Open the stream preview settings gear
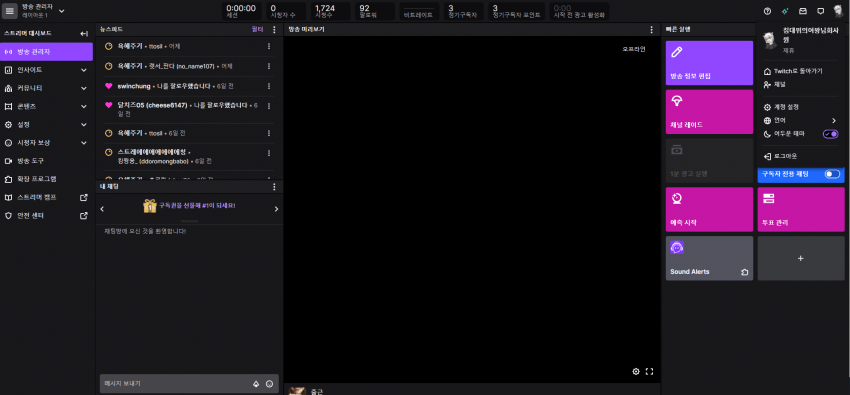 [x=636, y=372]
